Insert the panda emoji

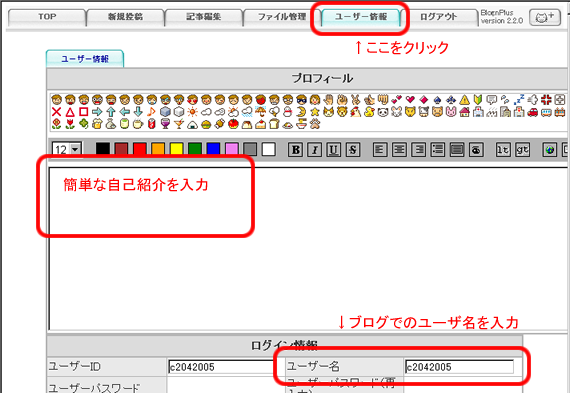[x=383, y=112]
